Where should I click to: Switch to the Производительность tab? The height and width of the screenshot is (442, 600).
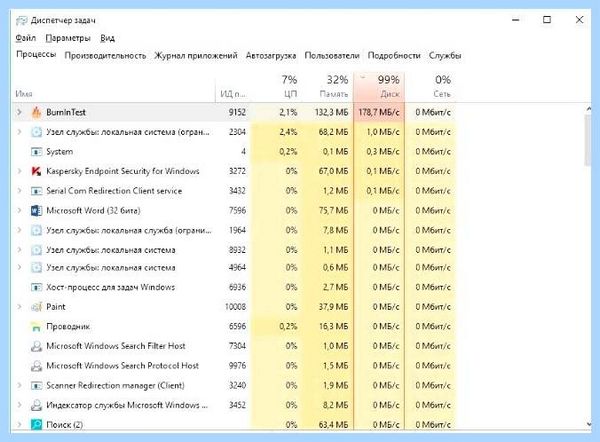click(105, 56)
